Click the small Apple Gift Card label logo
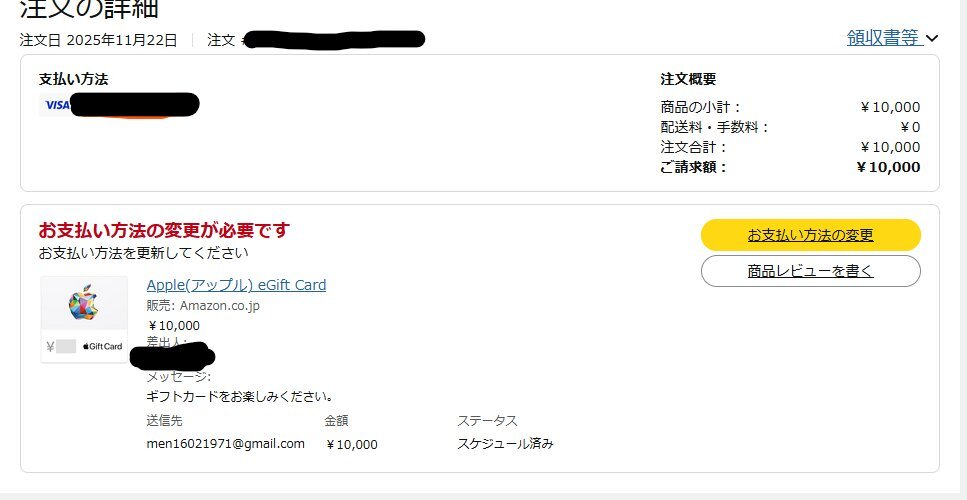This screenshot has height=500, width=967. pos(102,346)
